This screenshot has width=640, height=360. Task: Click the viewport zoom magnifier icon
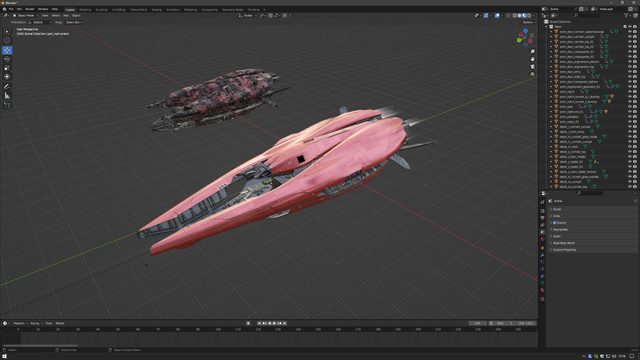[x=532, y=51]
